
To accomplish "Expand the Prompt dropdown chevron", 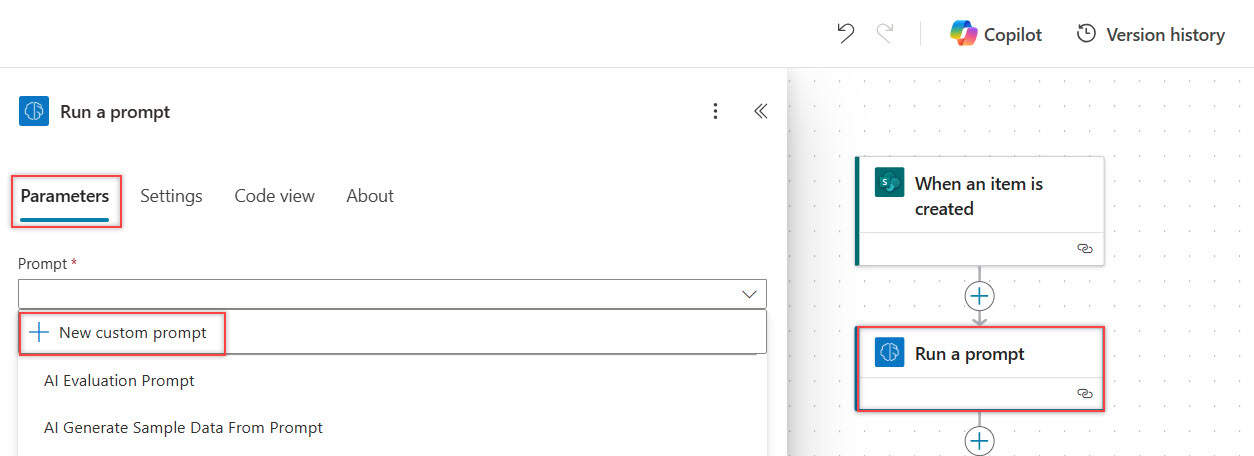I will (750, 294).
